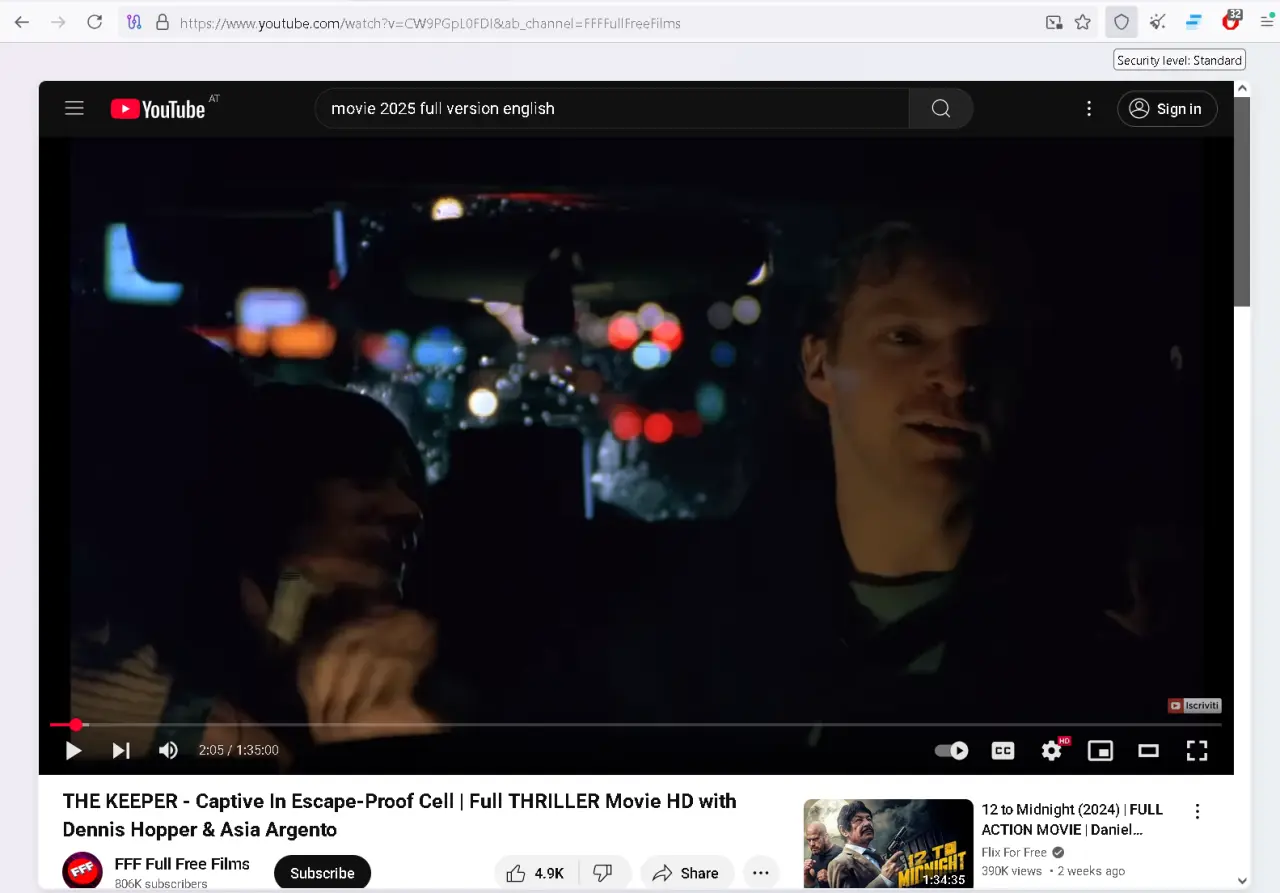1280x893 pixels.
Task: Play the paused video
Action: coord(73,750)
